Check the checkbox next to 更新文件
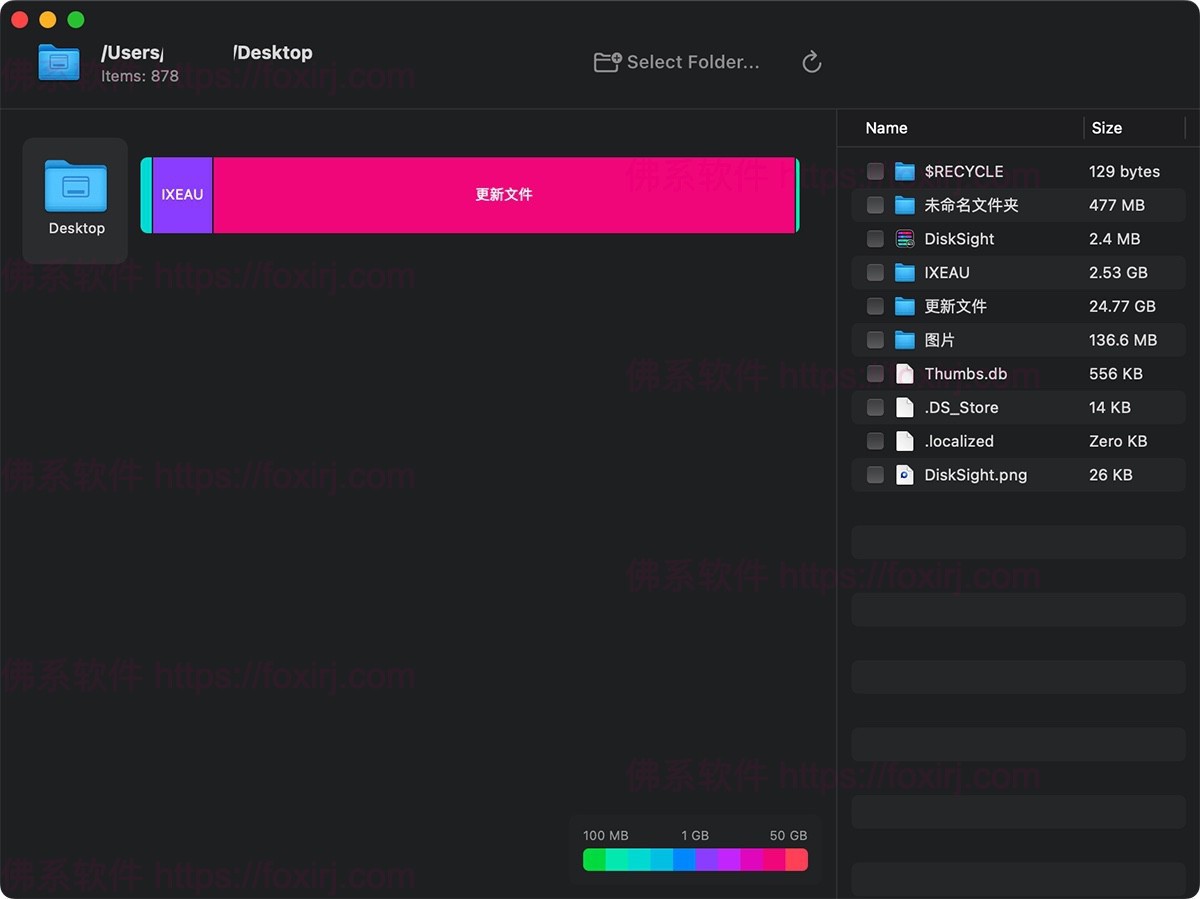The height and width of the screenshot is (899, 1200). click(875, 306)
